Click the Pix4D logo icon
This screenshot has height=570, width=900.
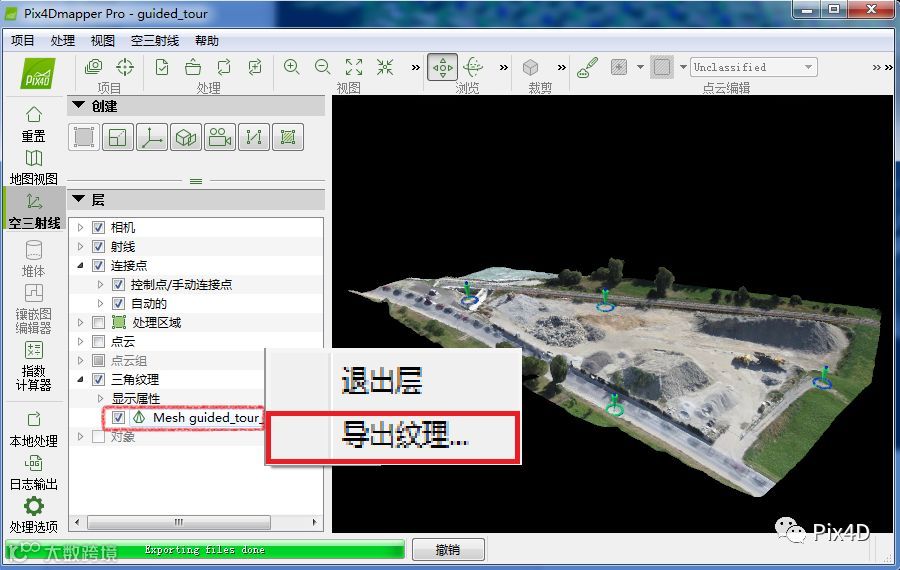38,73
